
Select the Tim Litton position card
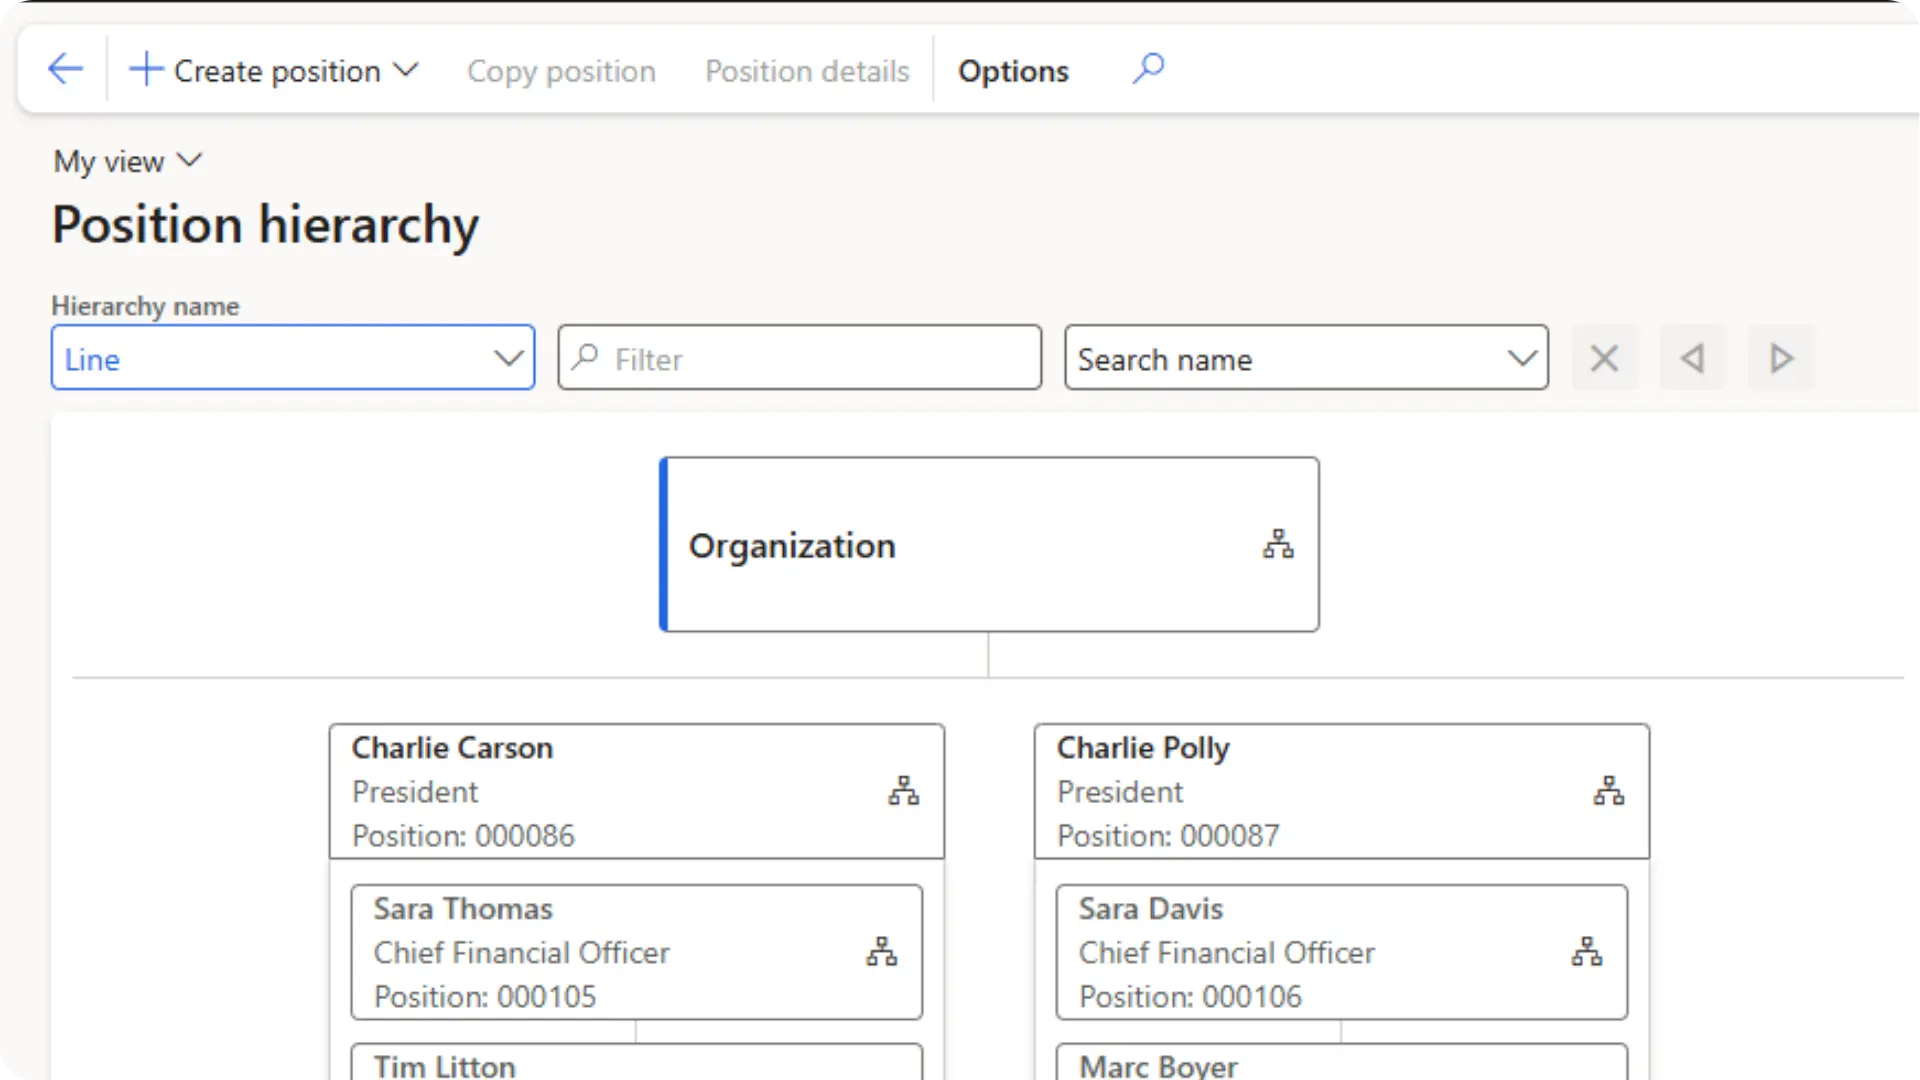click(636, 1064)
